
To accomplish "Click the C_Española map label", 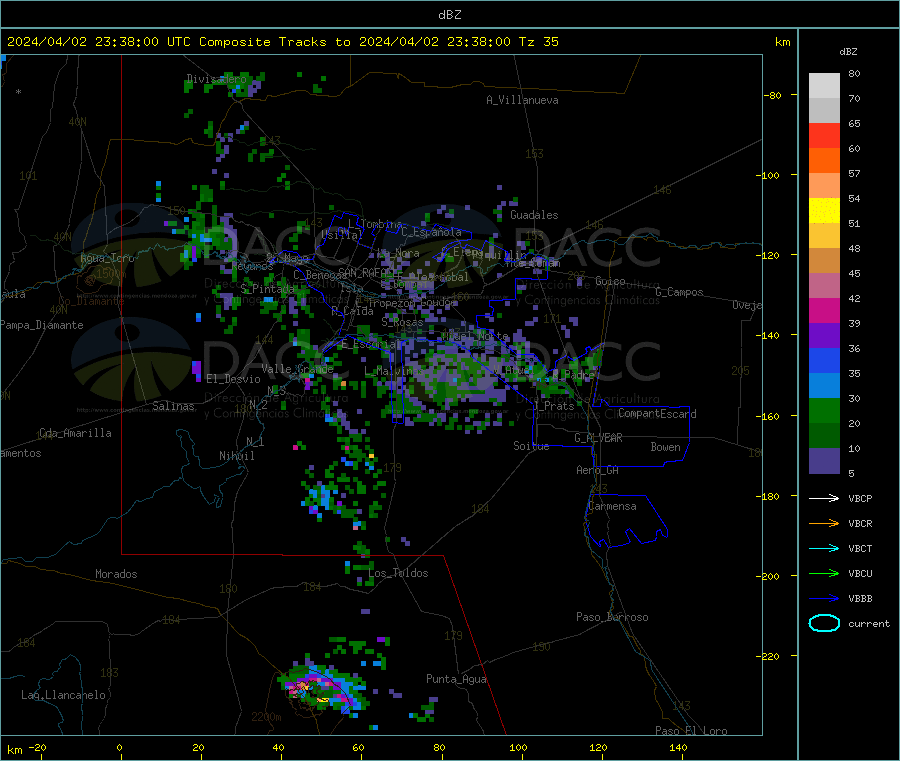I will tap(431, 232).
